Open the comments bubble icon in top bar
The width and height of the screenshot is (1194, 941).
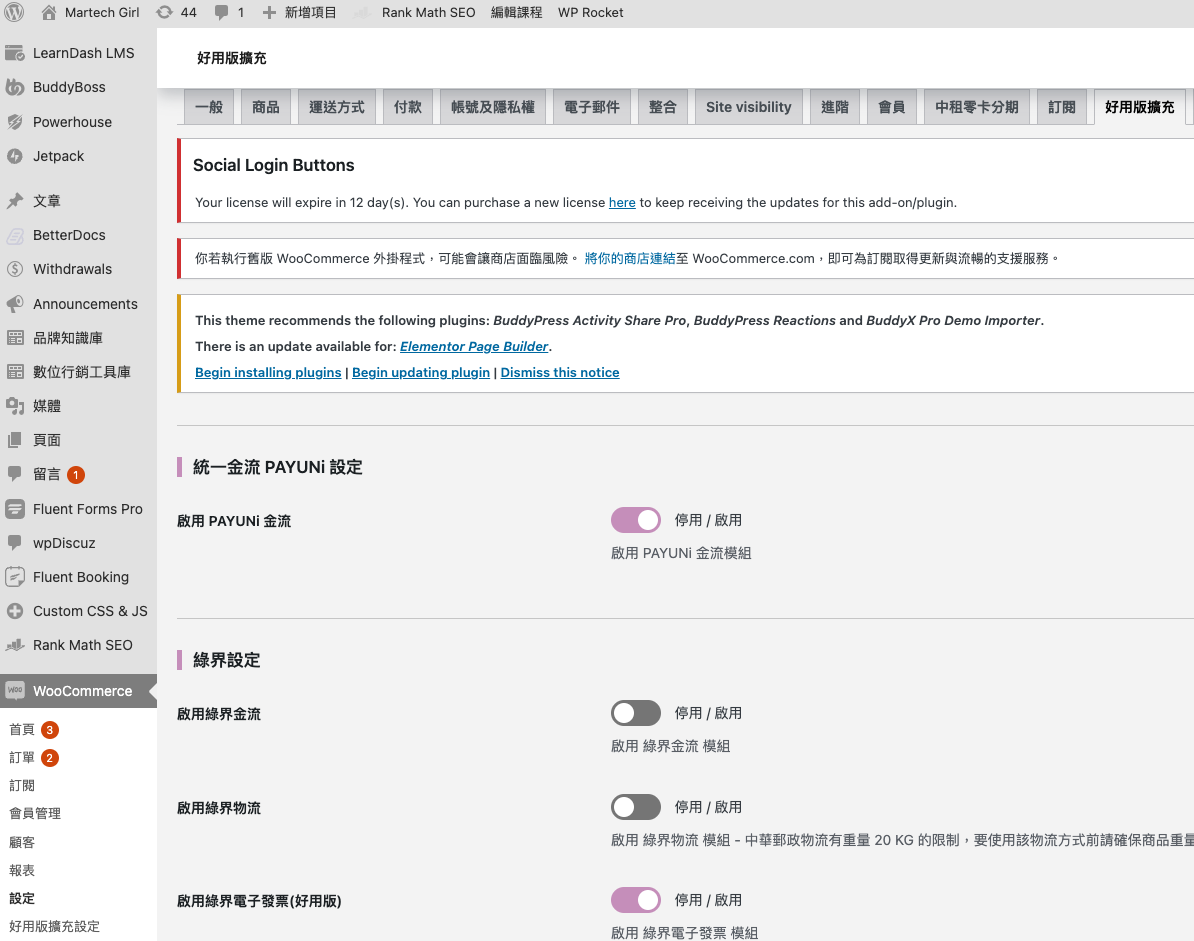click(x=222, y=13)
